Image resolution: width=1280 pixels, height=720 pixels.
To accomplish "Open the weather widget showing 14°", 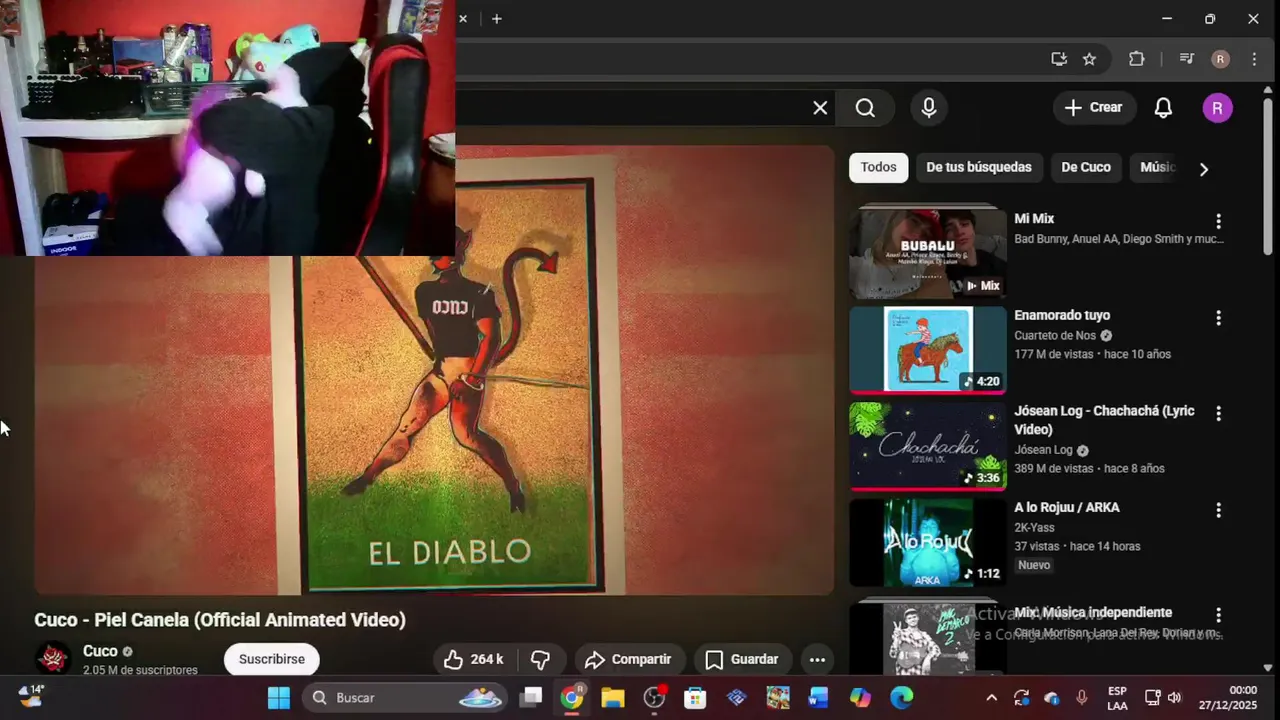I will (31, 696).
